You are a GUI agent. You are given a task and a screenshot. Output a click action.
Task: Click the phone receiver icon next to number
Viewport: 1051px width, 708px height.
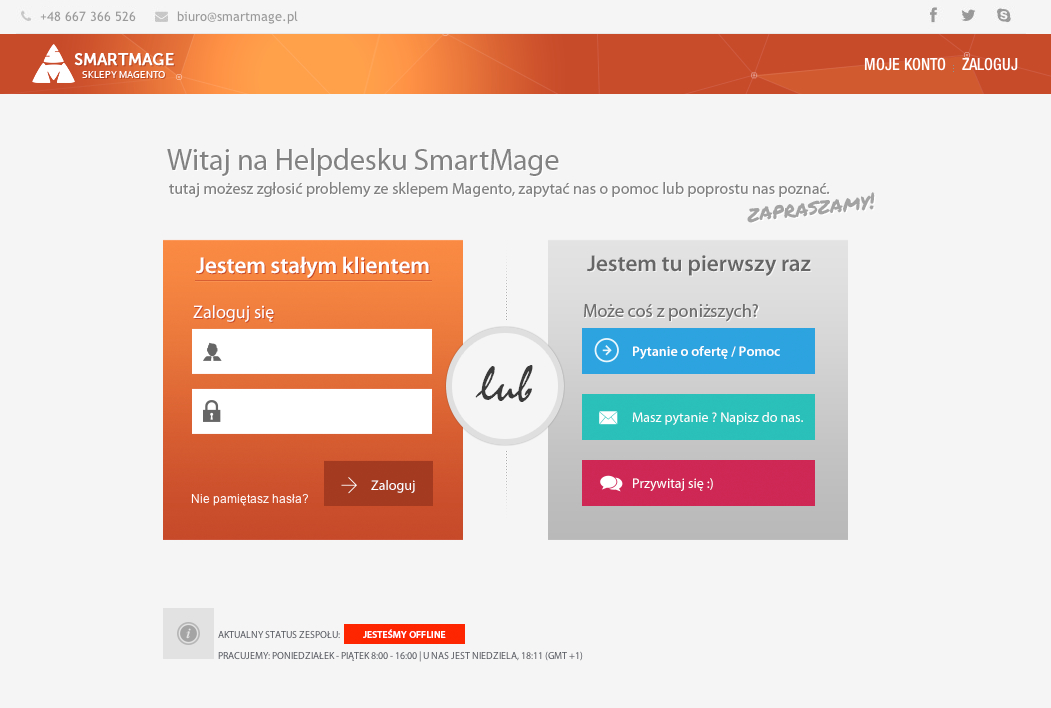[x=28, y=15]
